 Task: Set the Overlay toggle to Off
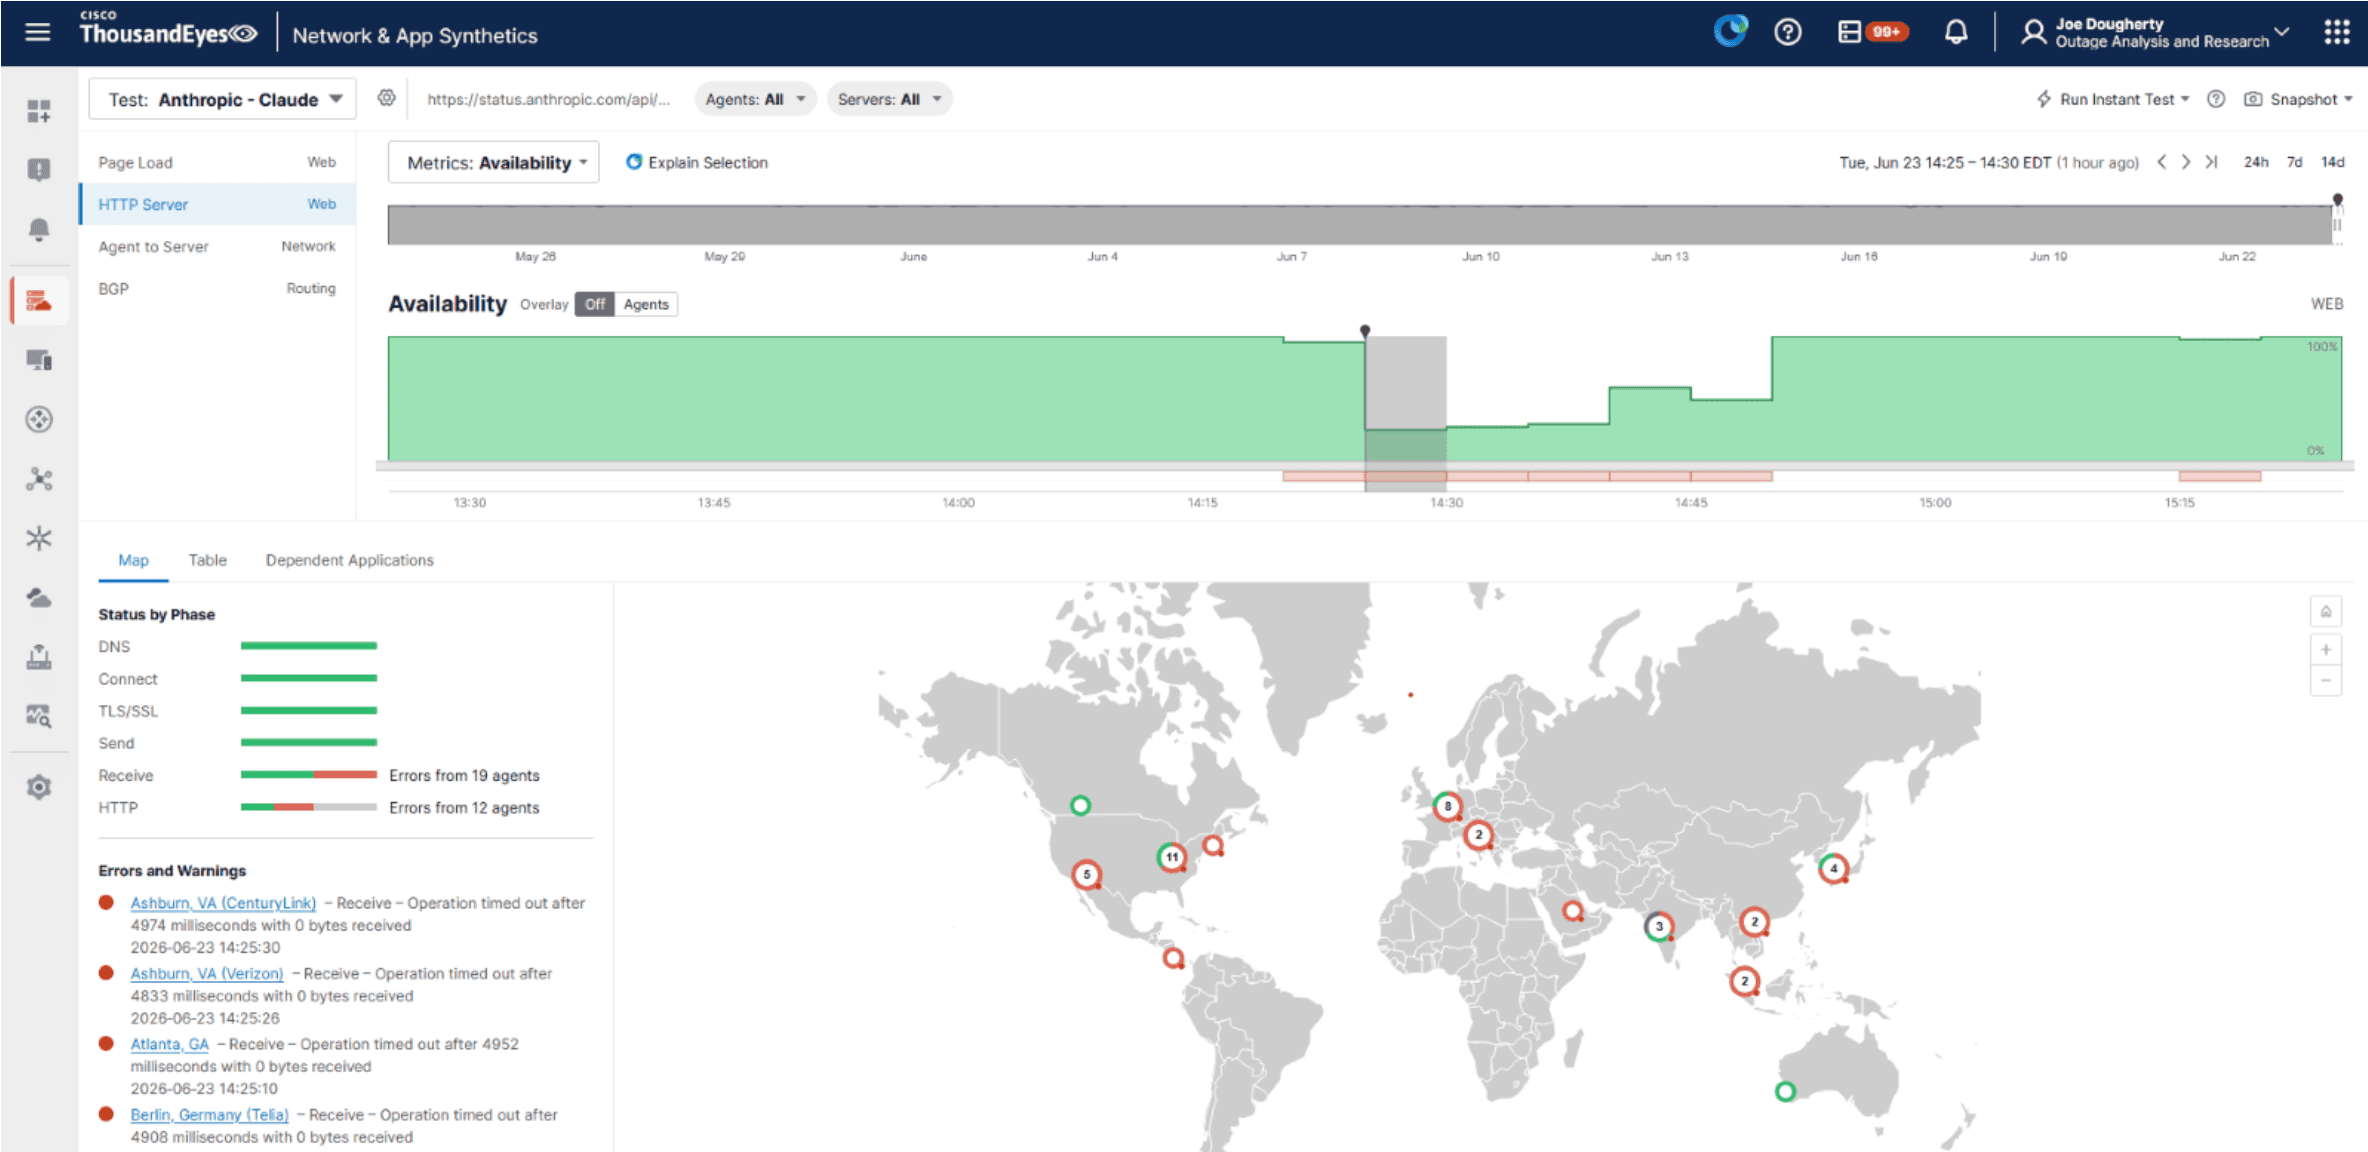[x=595, y=304]
